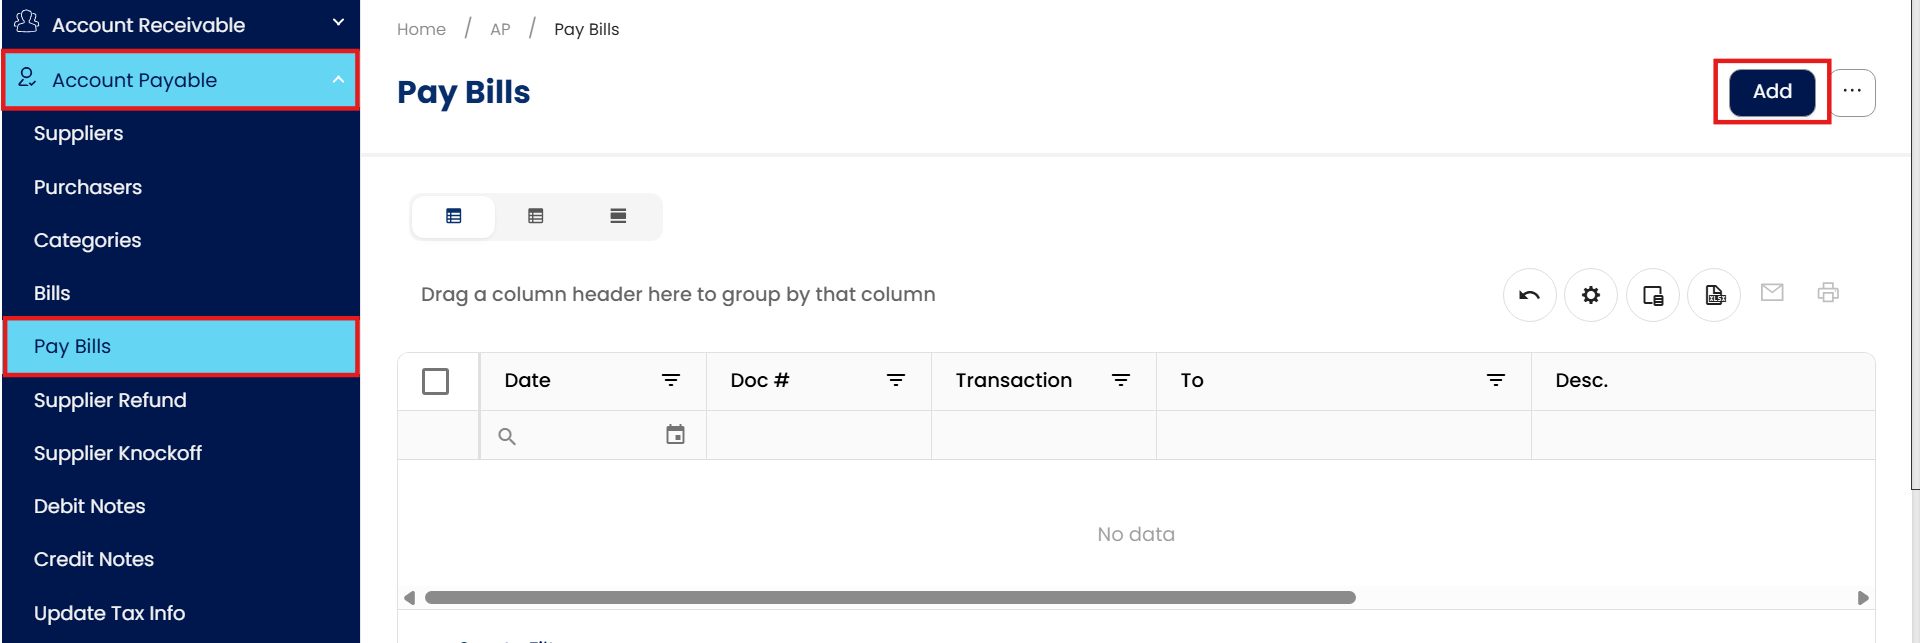Image resolution: width=1920 pixels, height=643 pixels.
Task: Switch to the second grid density view
Action: pyautogui.click(x=536, y=216)
